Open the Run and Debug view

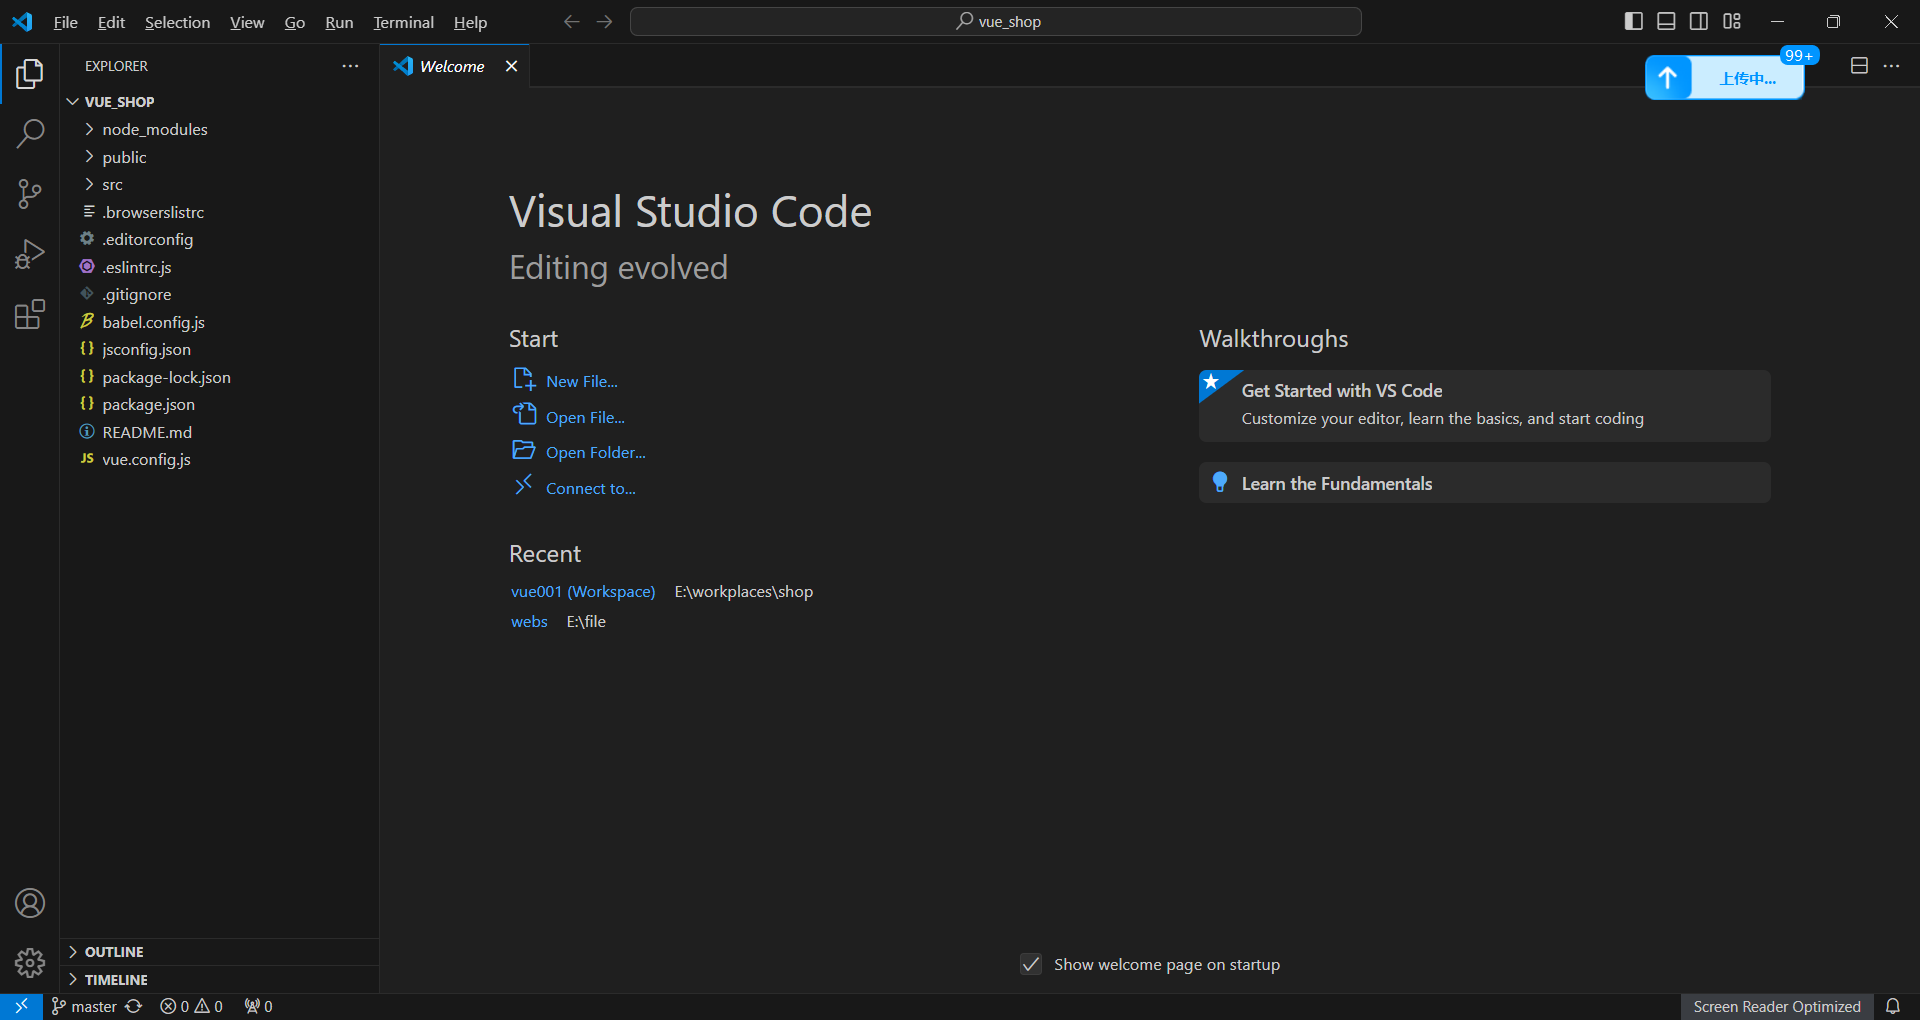coord(30,254)
